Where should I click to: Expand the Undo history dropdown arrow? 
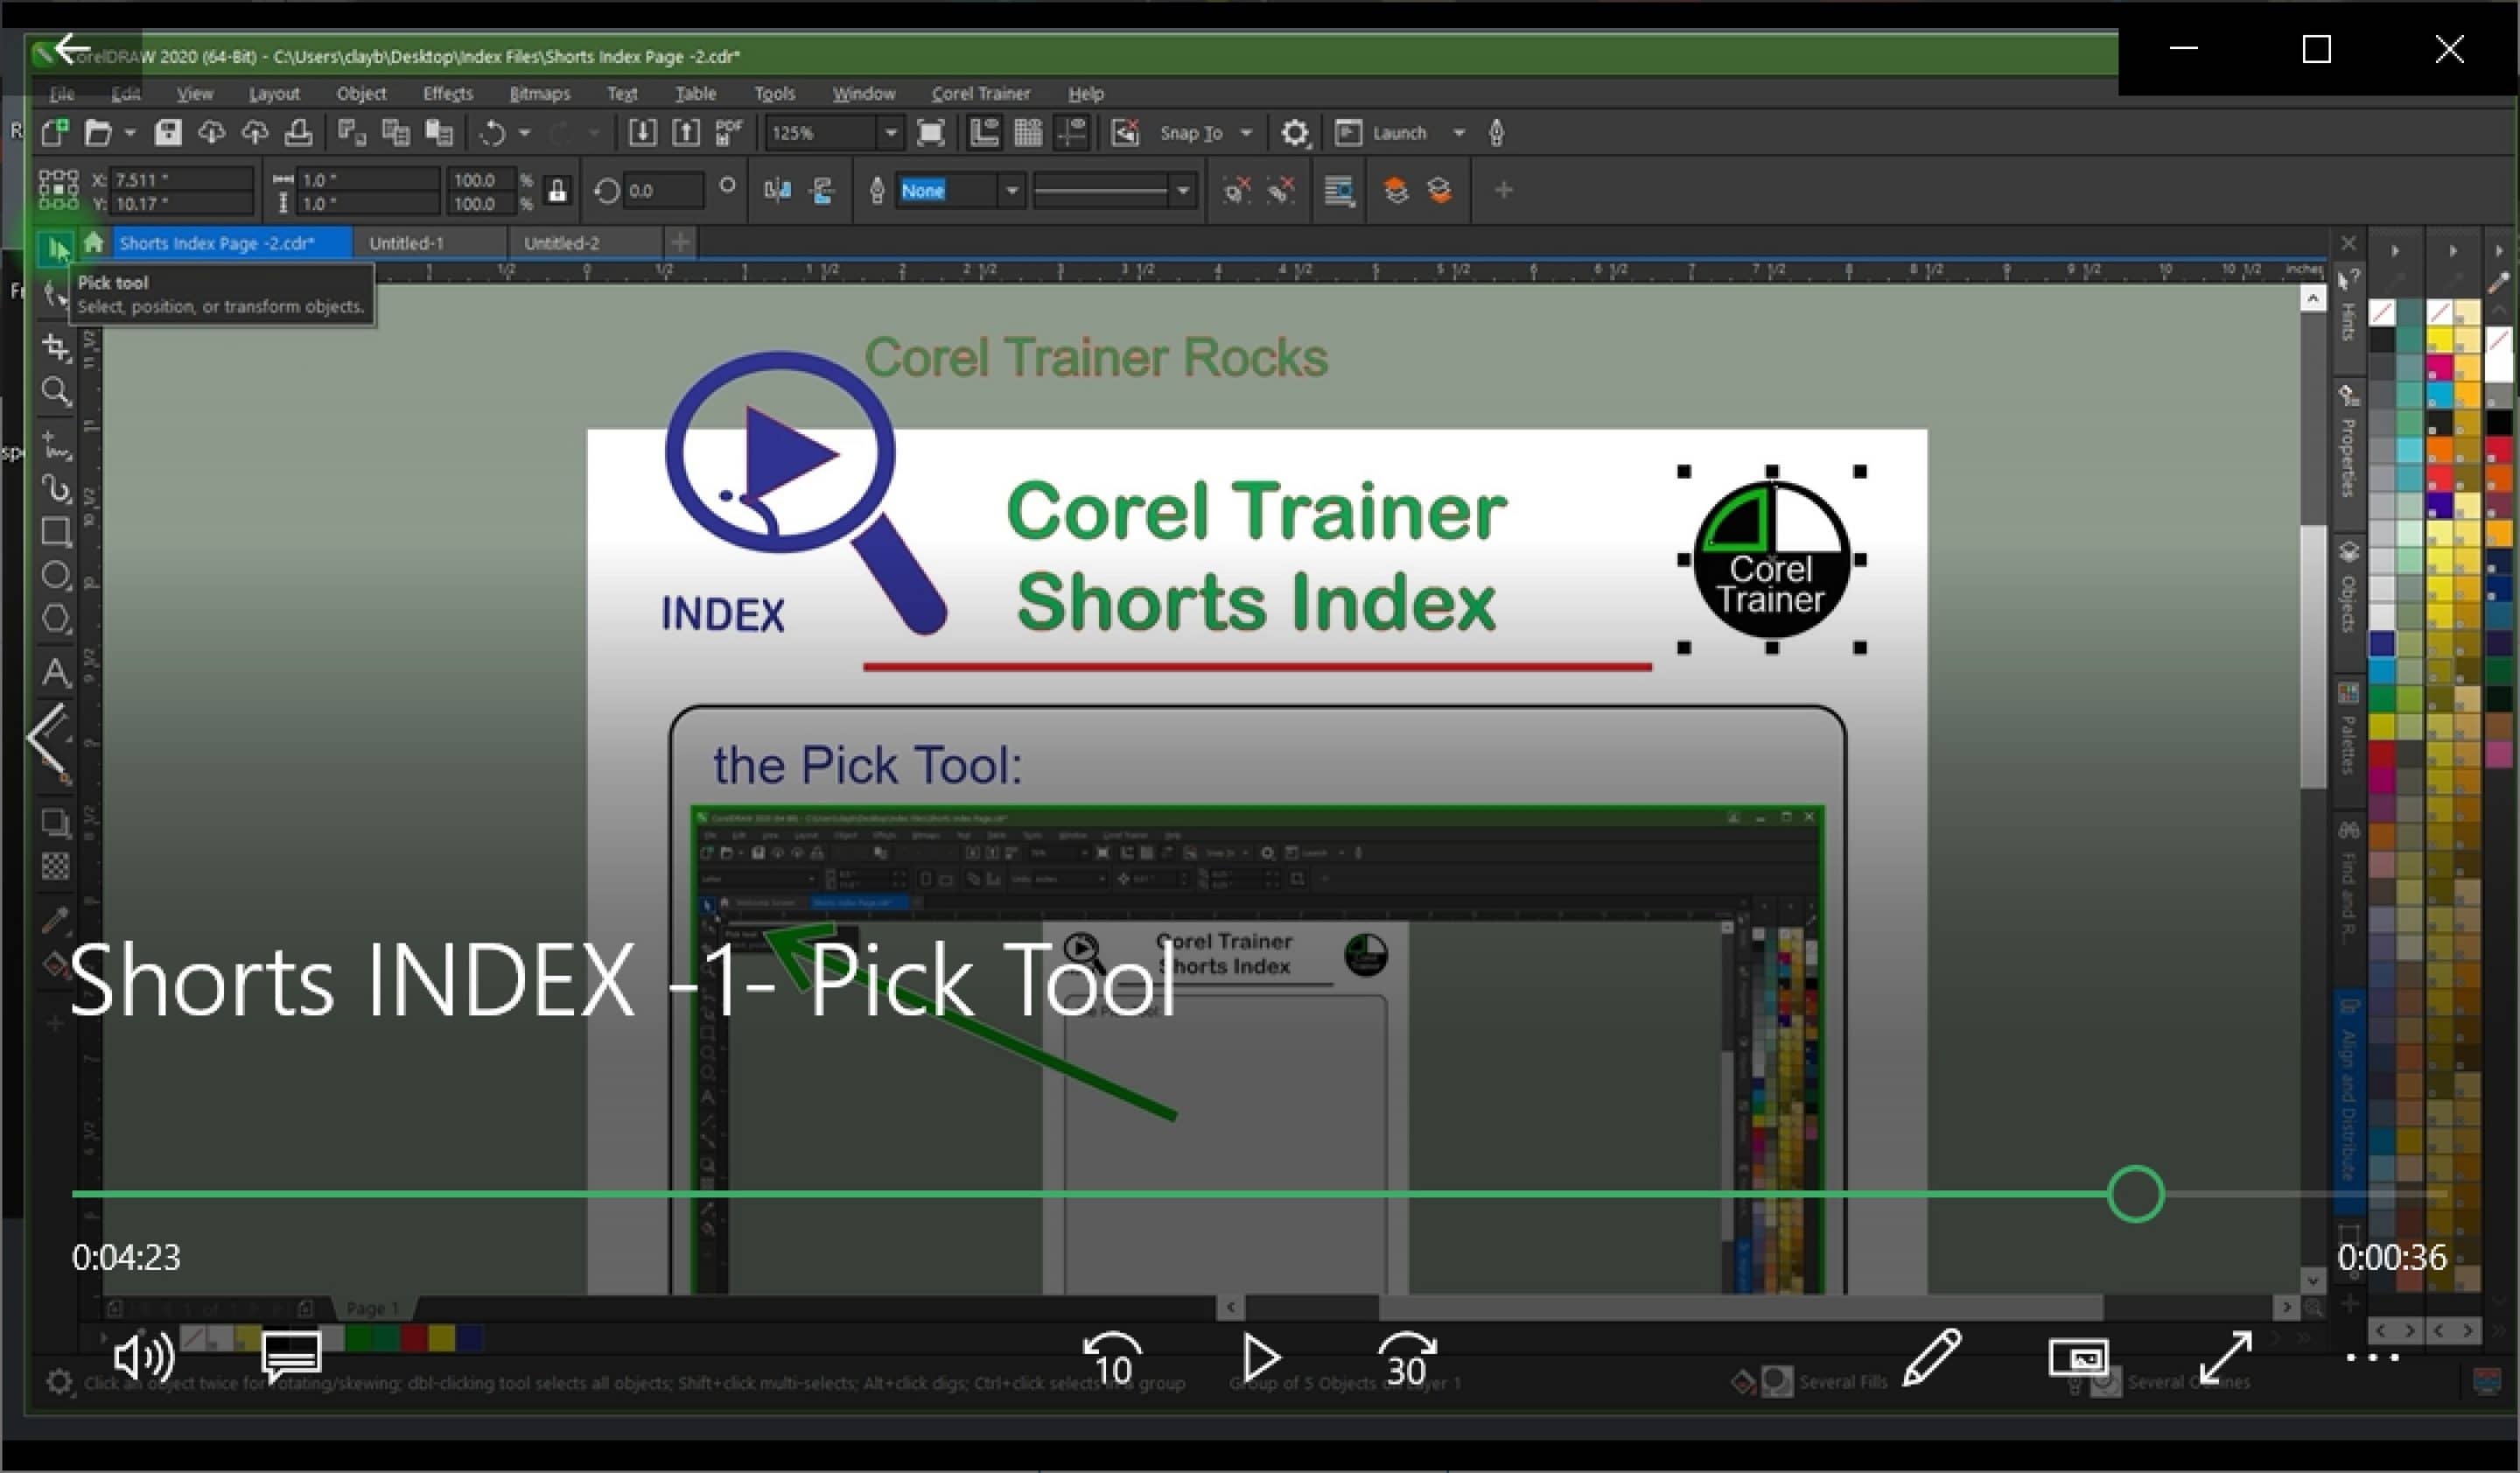coord(524,132)
